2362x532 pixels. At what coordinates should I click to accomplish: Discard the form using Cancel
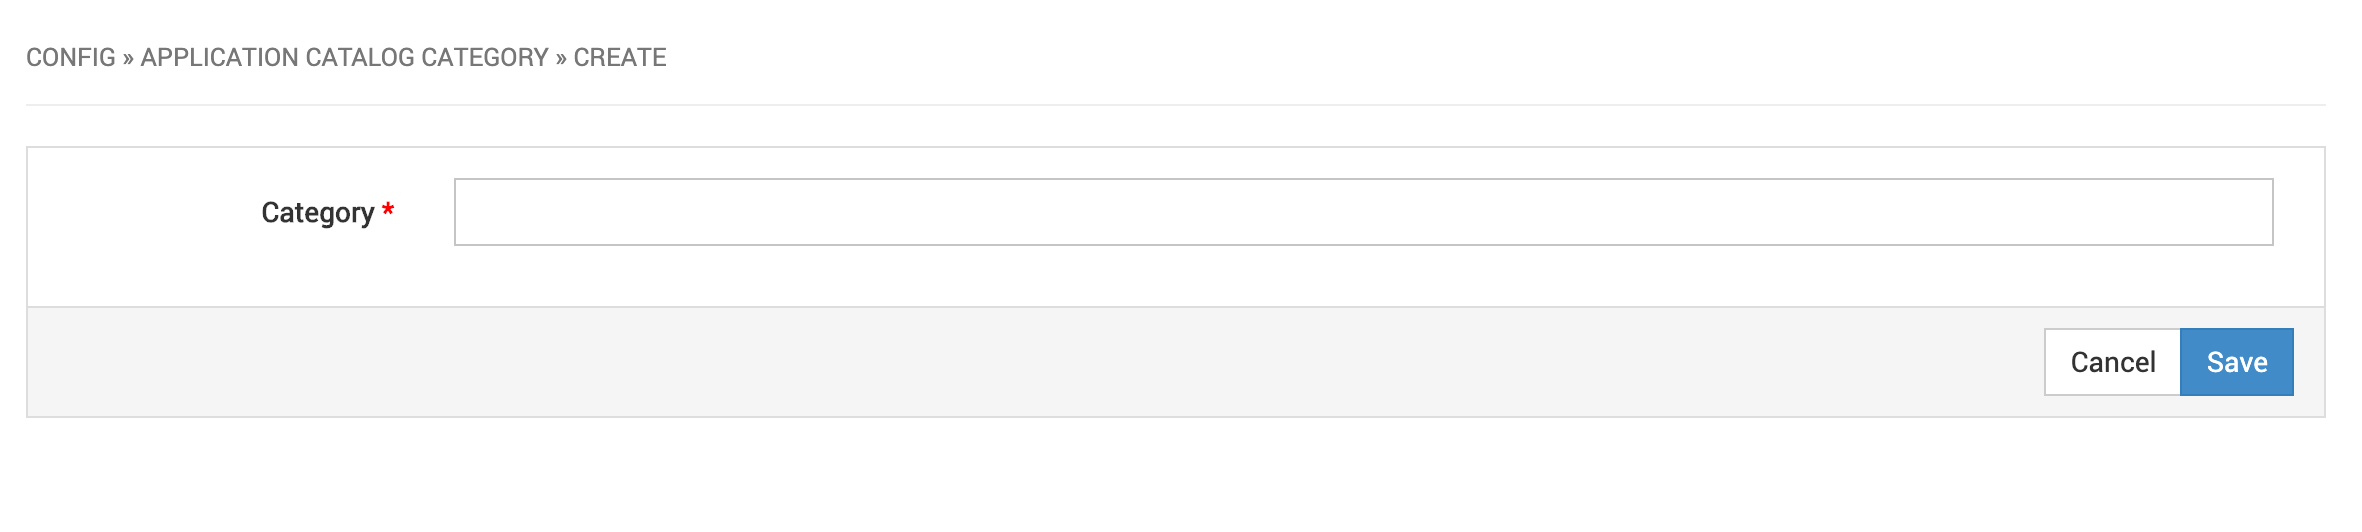(x=2112, y=362)
